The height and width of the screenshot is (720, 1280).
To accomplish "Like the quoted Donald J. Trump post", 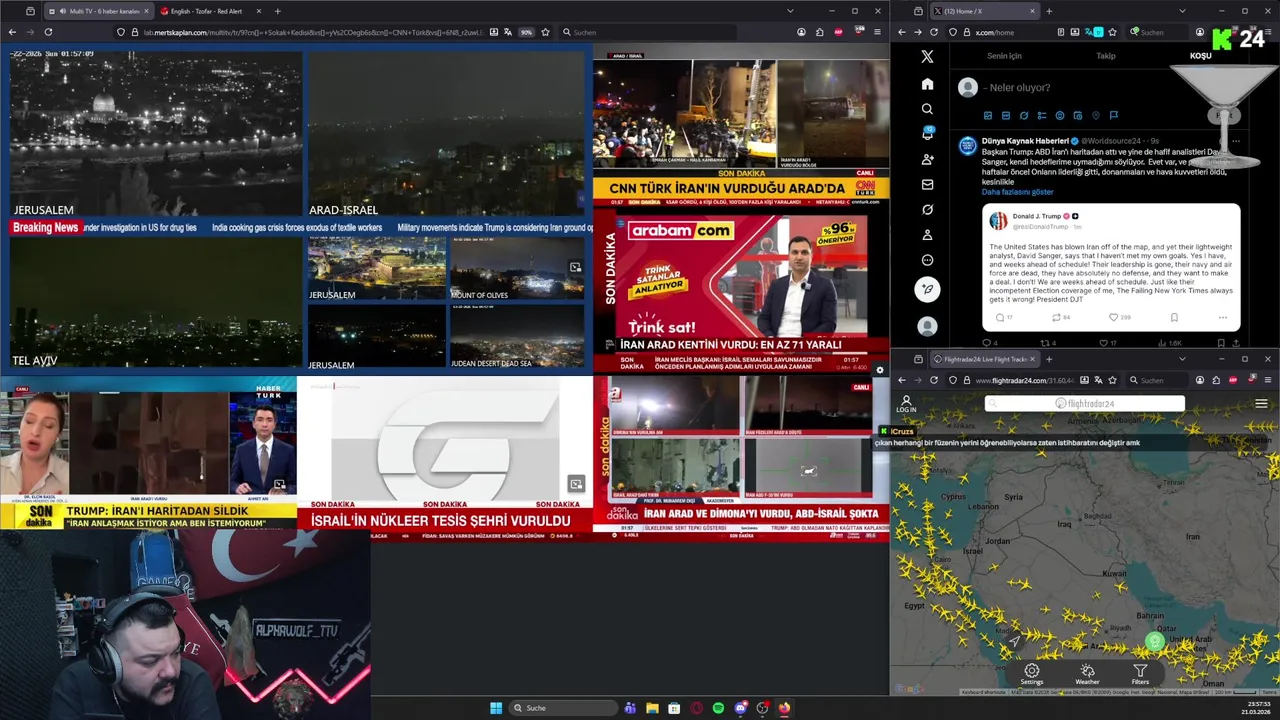I will (1113, 317).
